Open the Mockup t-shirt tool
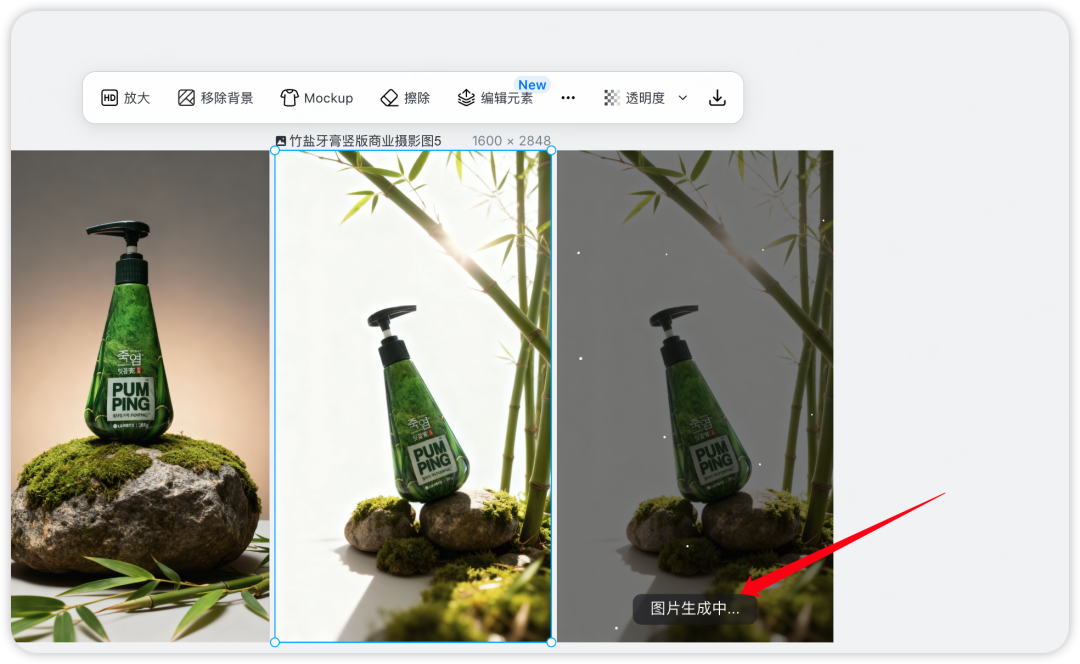The height and width of the screenshot is (664, 1080). click(x=317, y=98)
